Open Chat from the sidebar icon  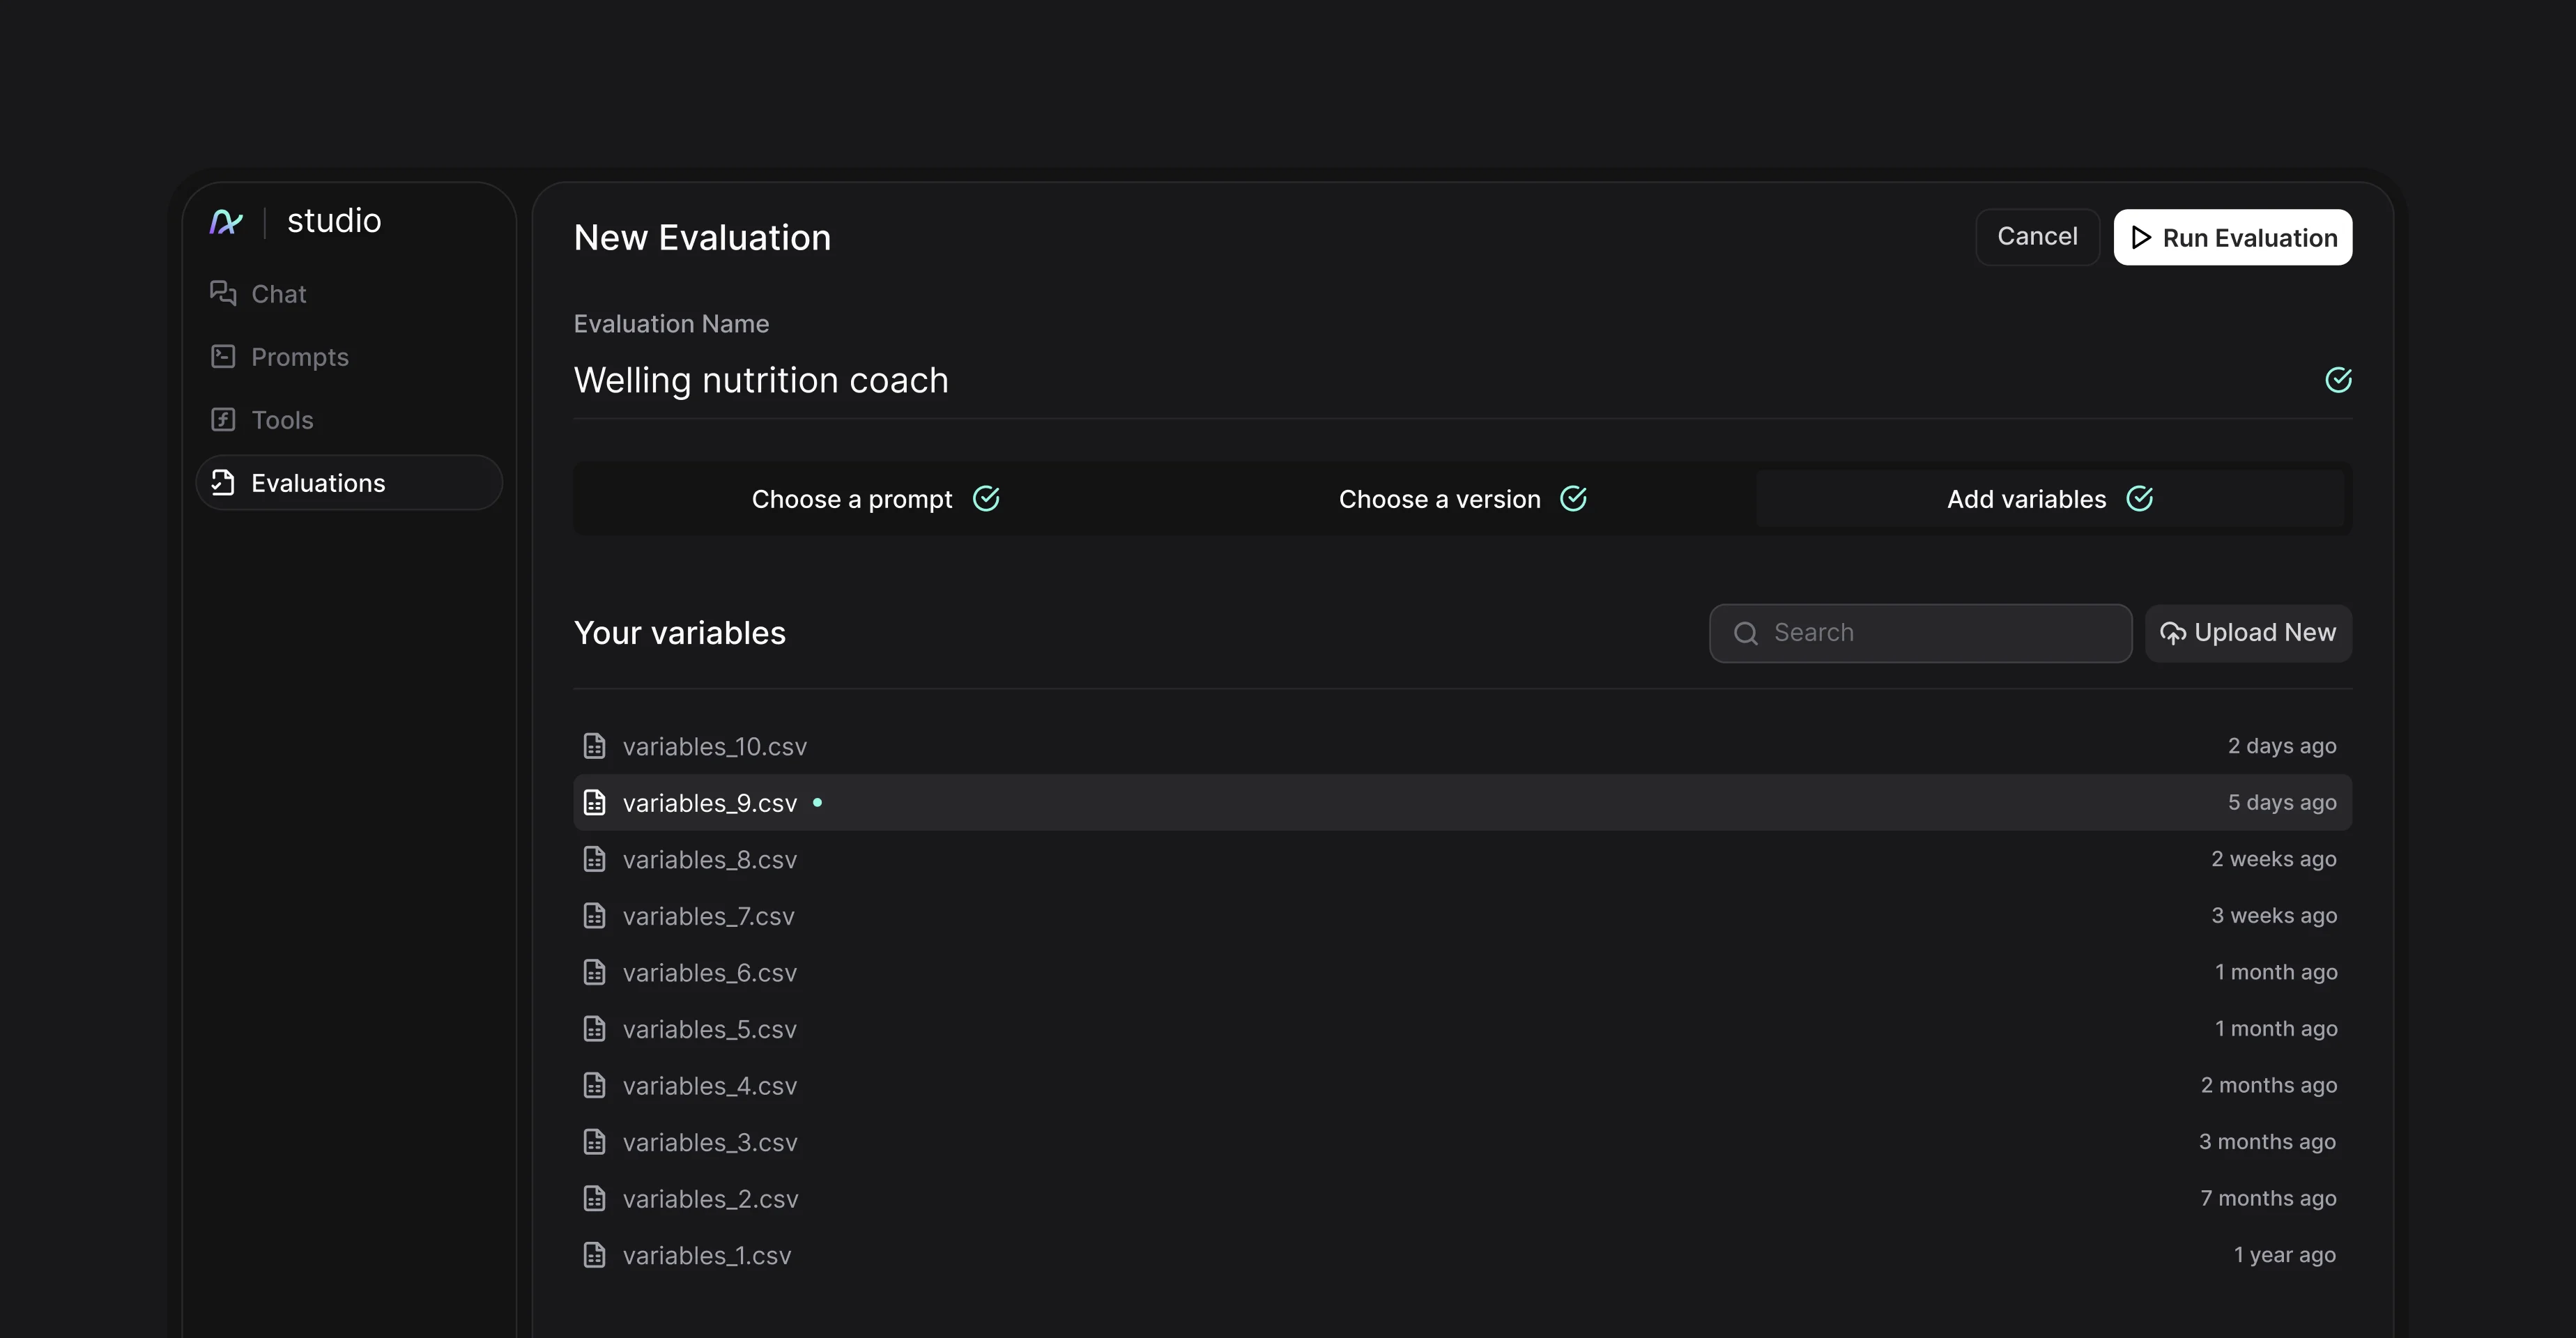(223, 293)
